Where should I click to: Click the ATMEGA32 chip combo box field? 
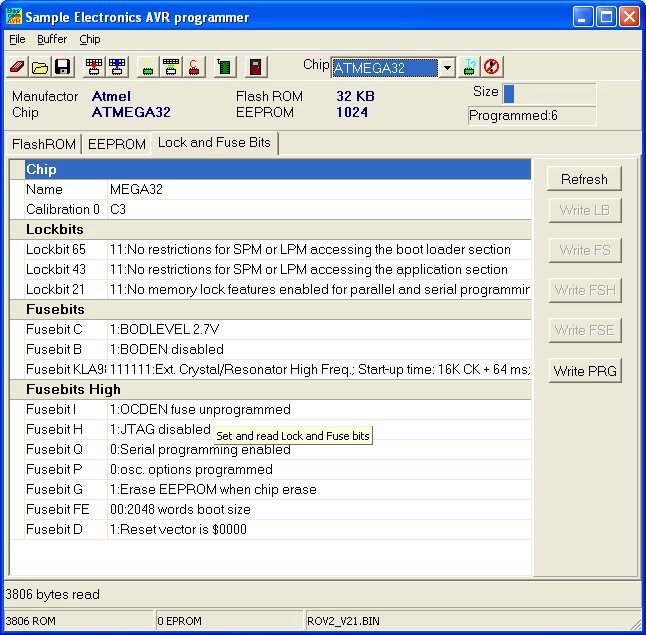tap(385, 68)
